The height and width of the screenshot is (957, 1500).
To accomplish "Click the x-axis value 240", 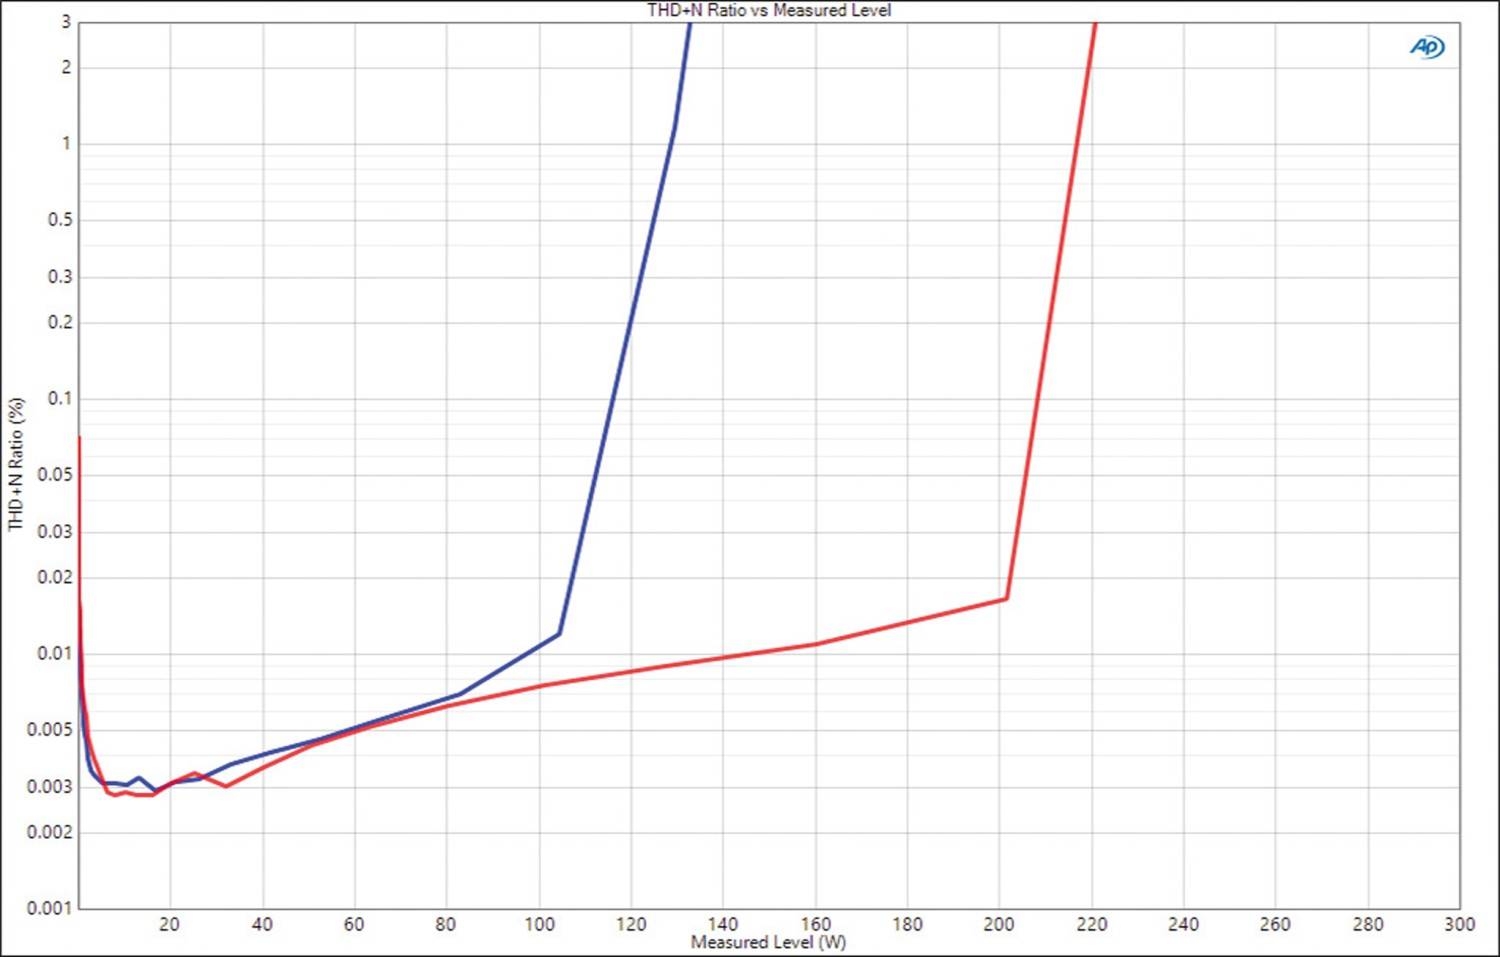I will [1184, 924].
